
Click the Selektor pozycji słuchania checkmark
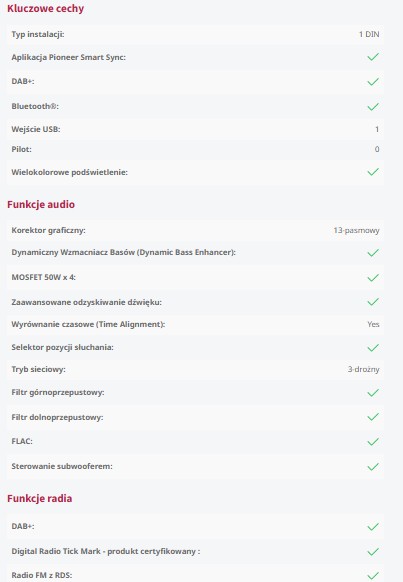click(x=373, y=348)
